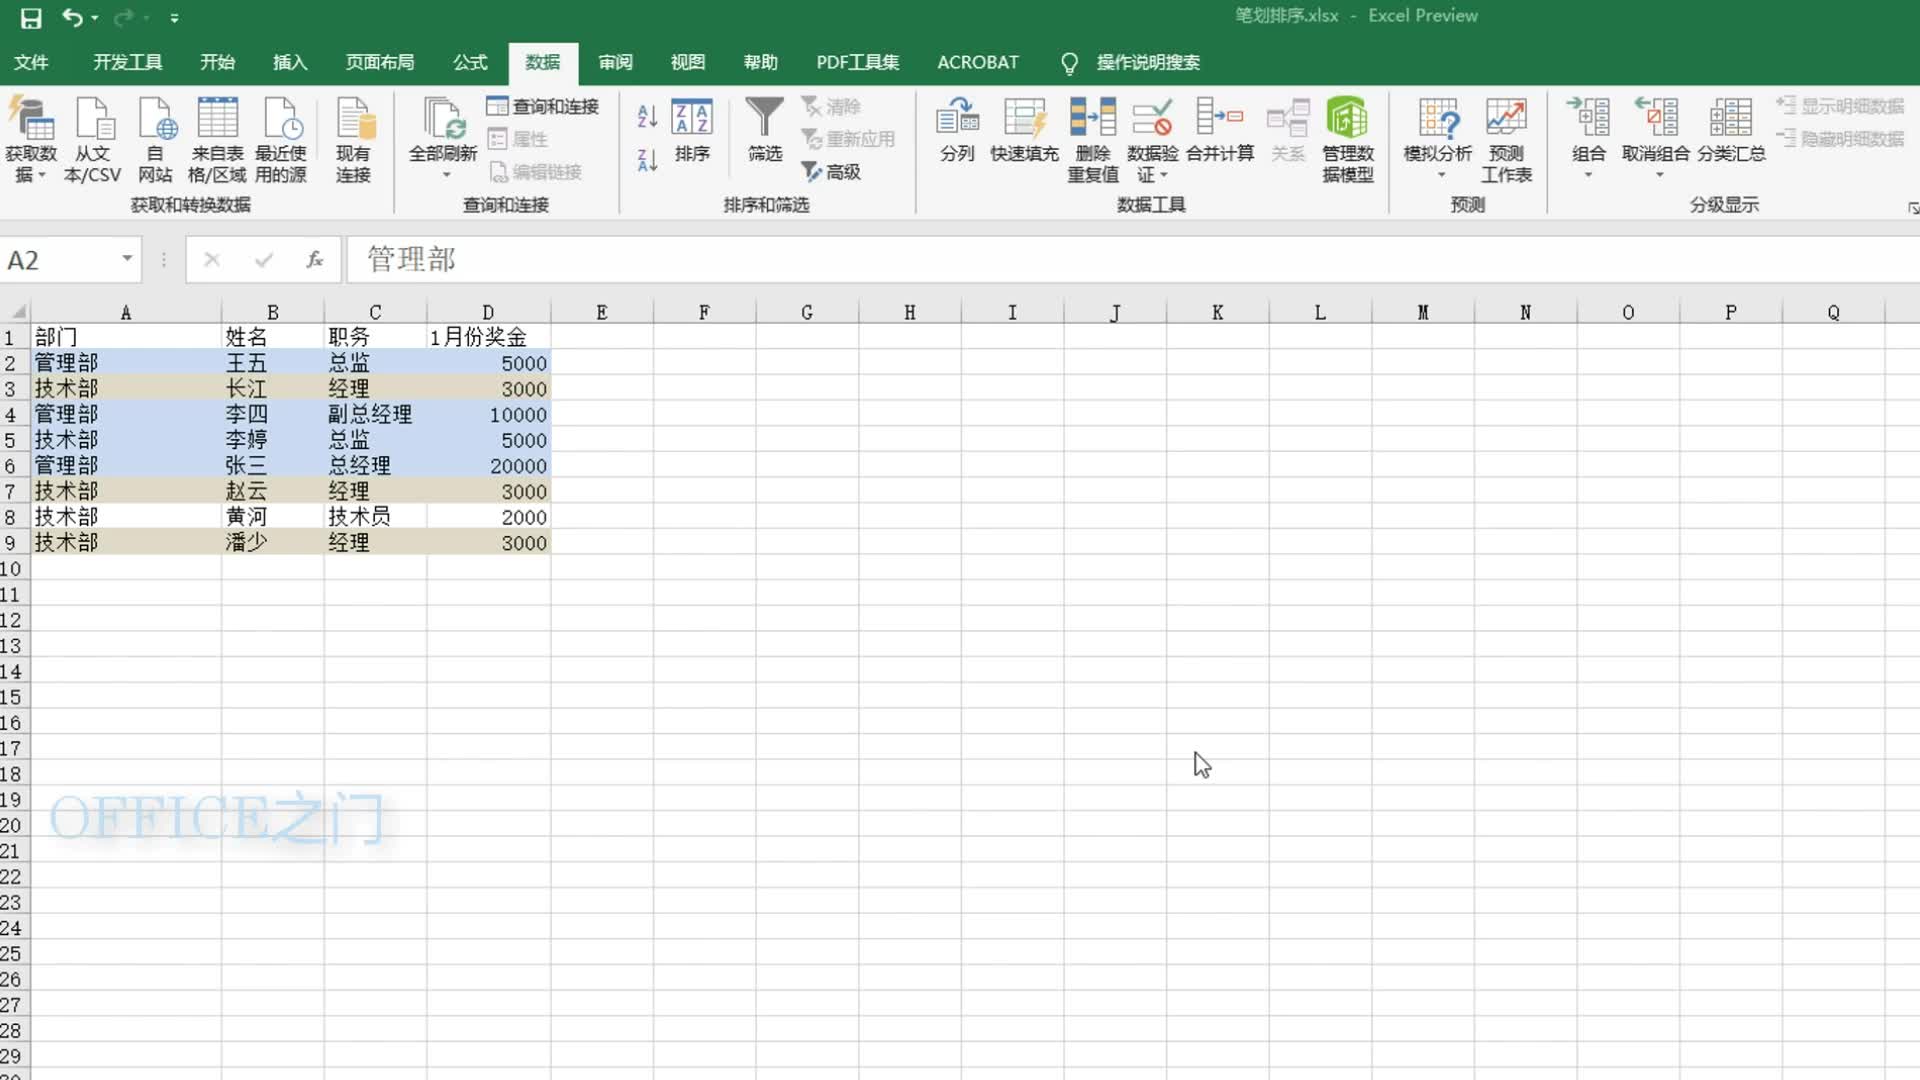Click Ungroup (取消组合) icon

tap(1656, 118)
